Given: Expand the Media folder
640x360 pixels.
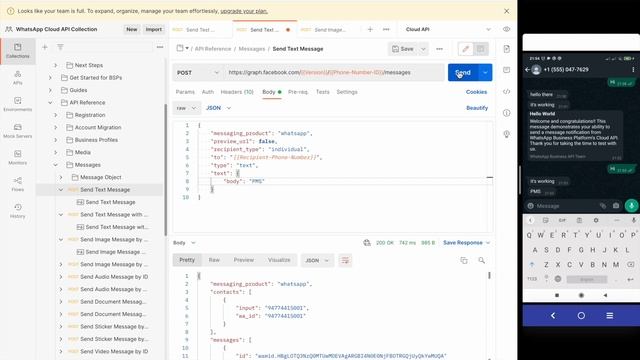Looking at the screenshot, I should [56, 152].
